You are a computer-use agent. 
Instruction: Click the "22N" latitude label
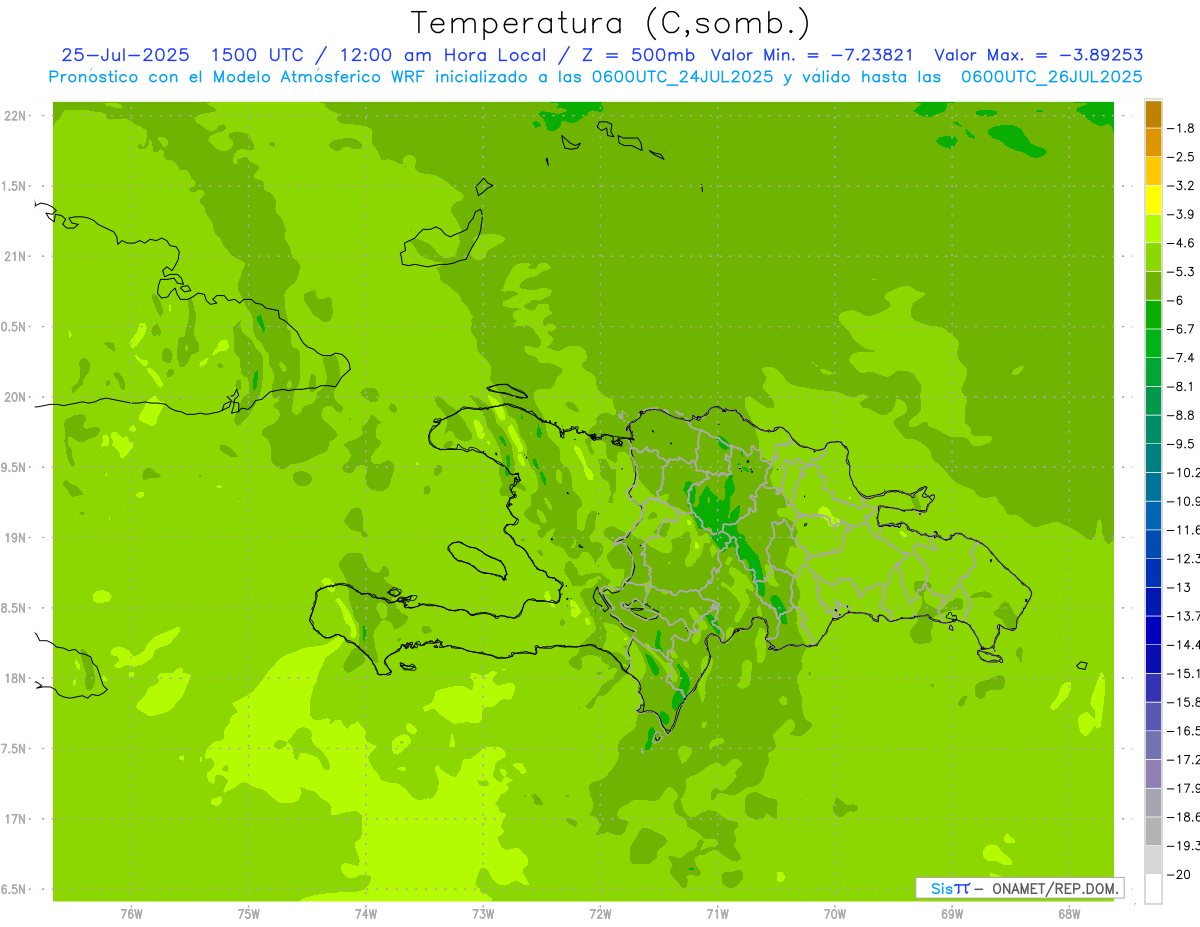[x=16, y=116]
